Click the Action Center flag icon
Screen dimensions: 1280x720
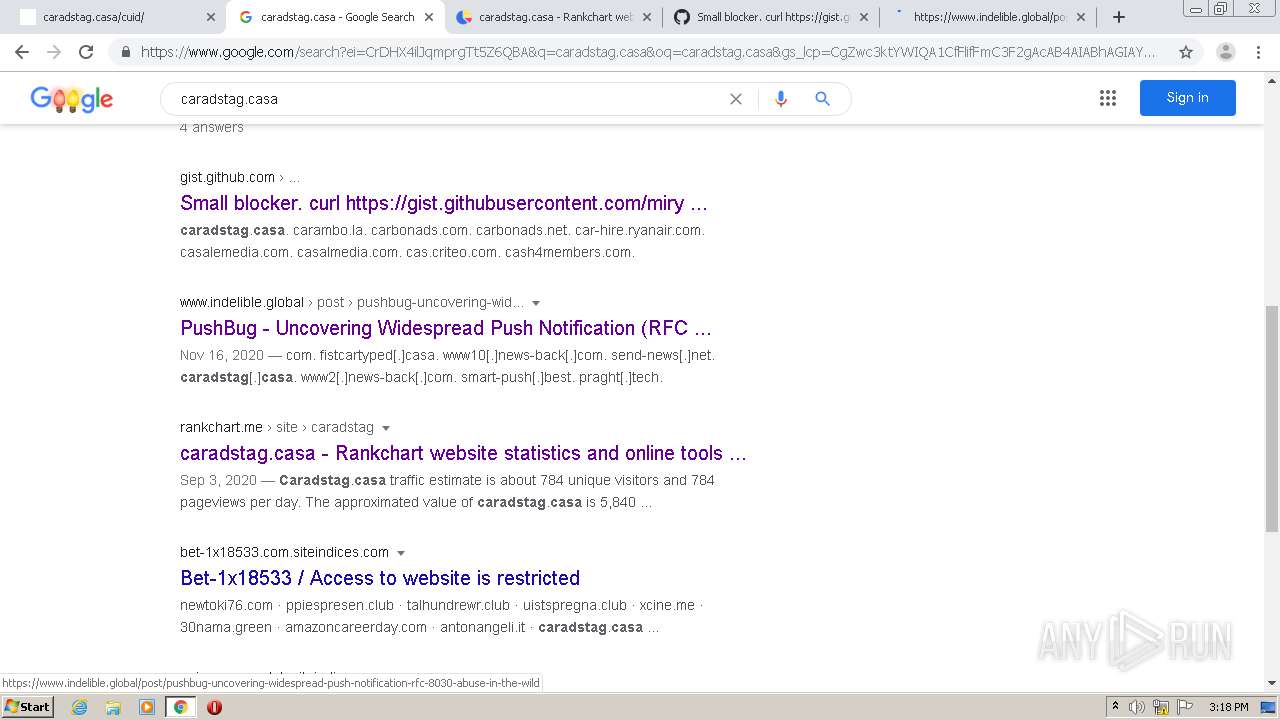[1184, 707]
